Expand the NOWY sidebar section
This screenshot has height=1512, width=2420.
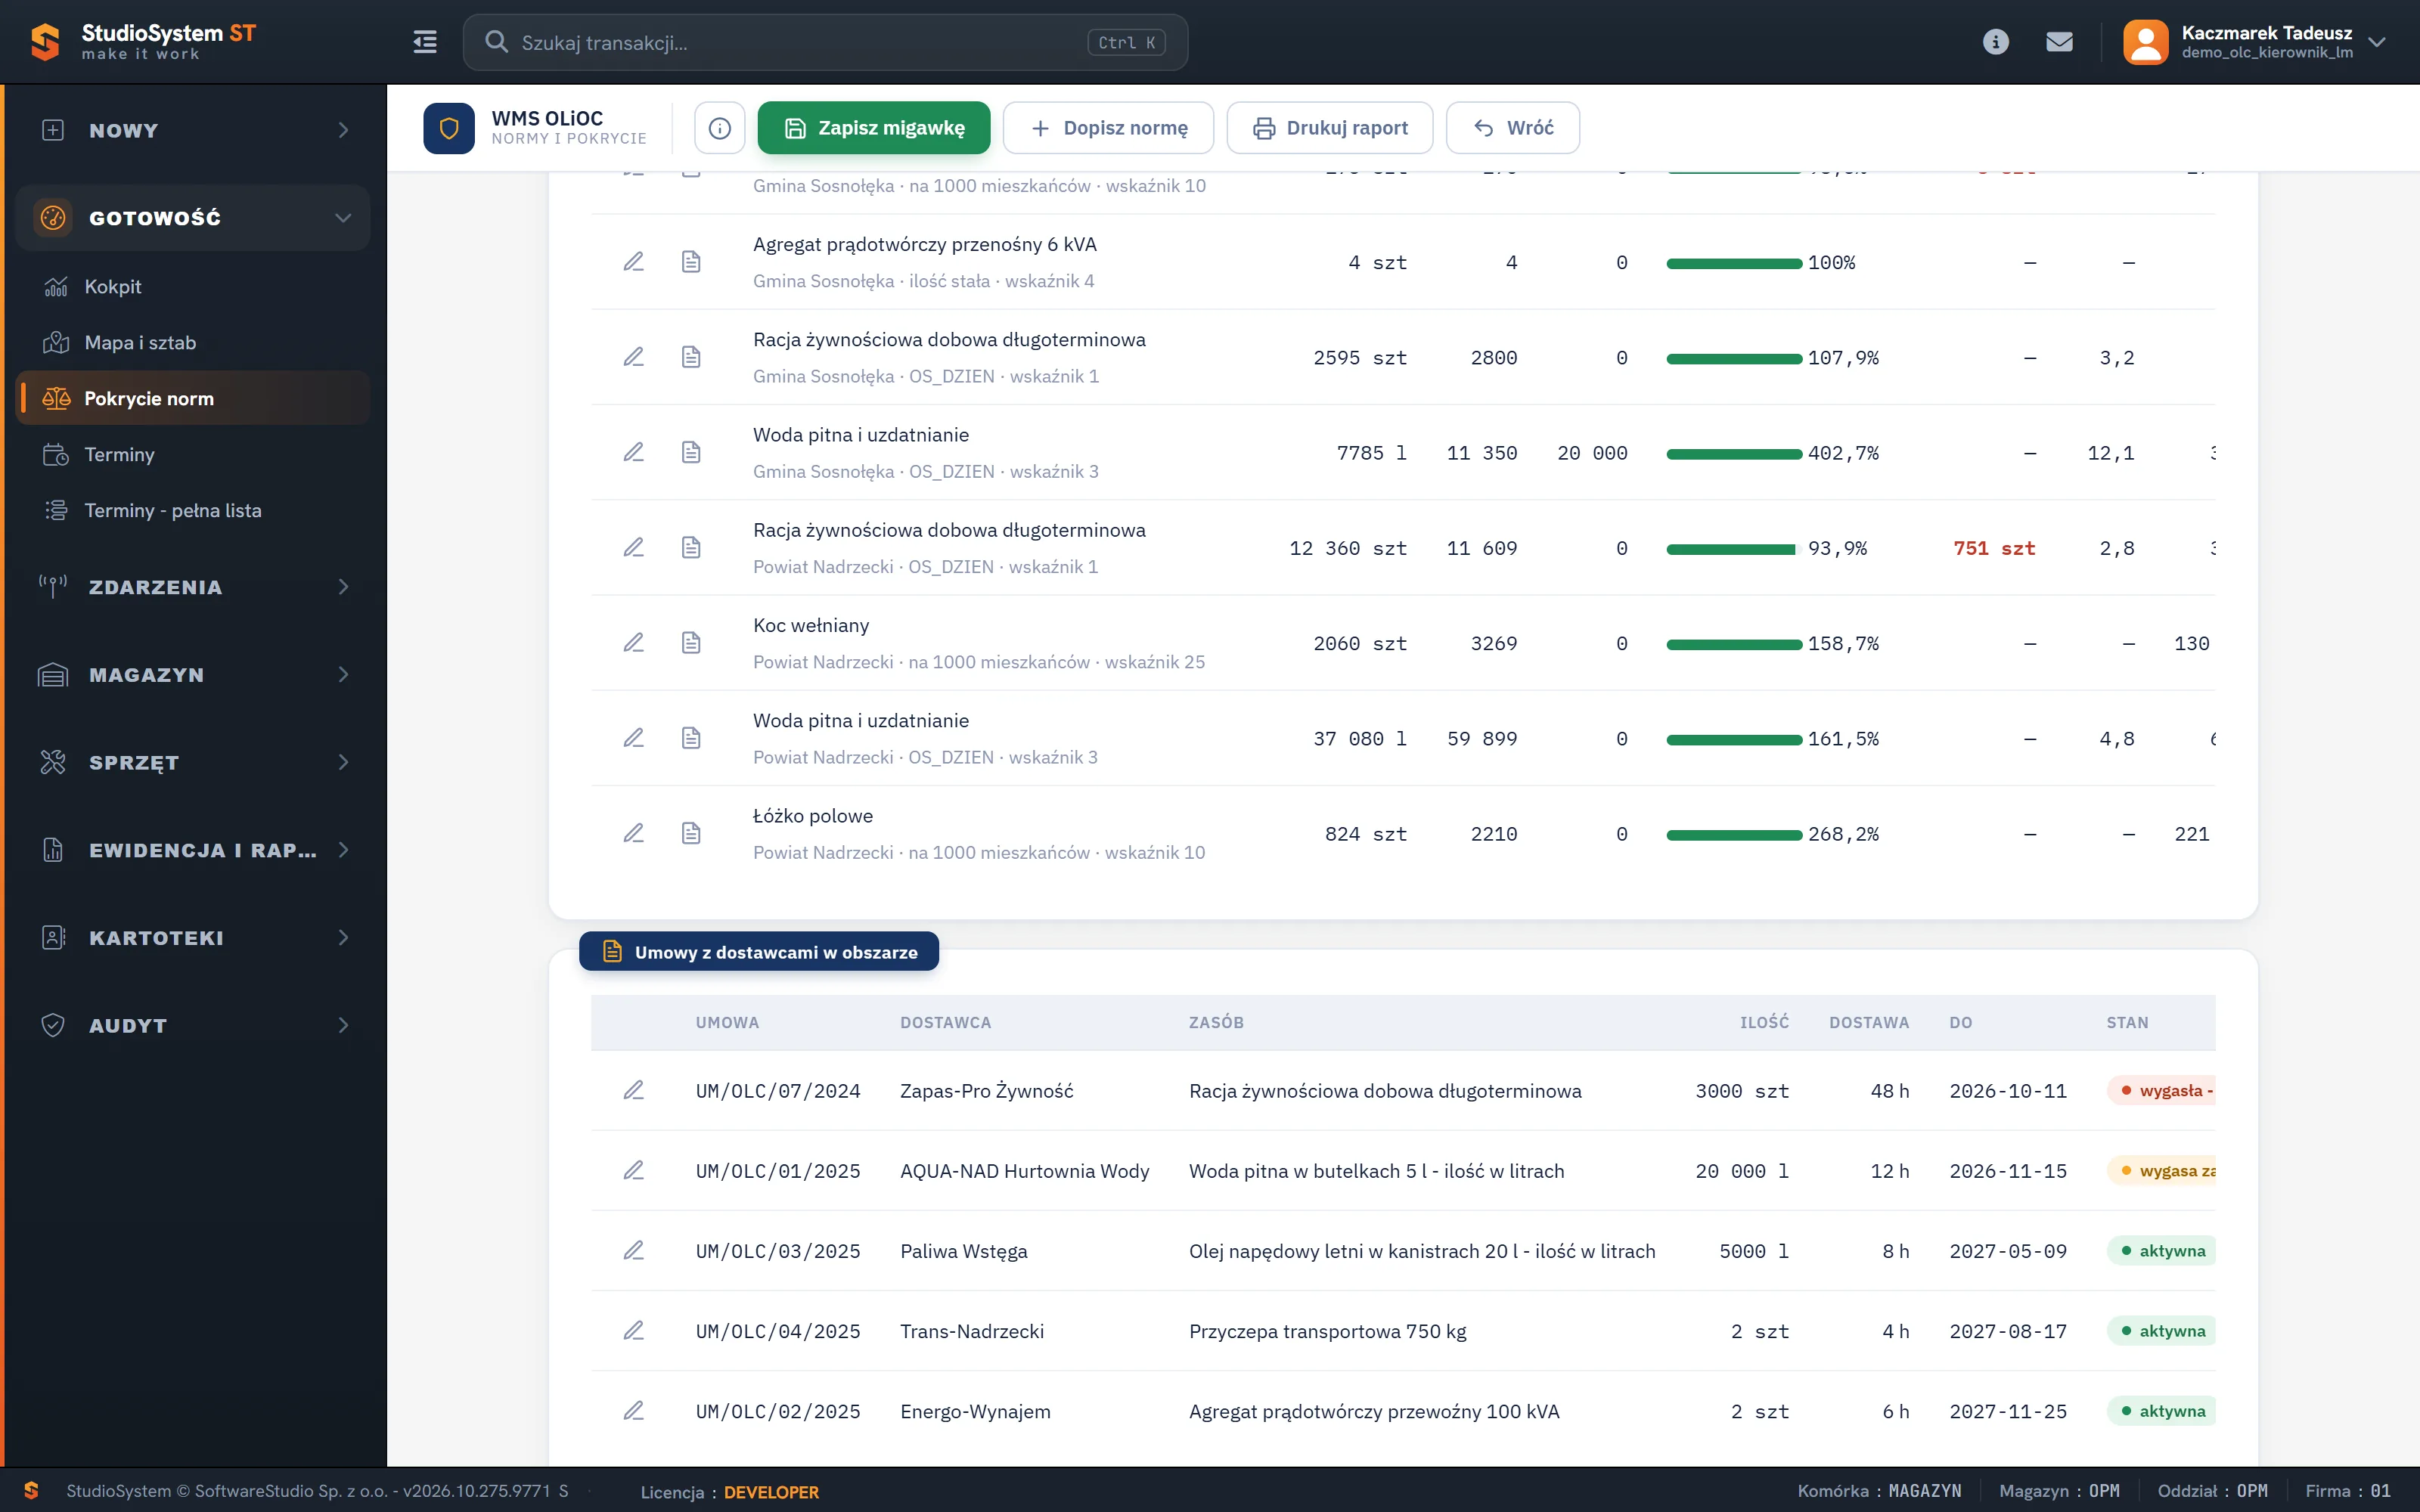click(193, 130)
